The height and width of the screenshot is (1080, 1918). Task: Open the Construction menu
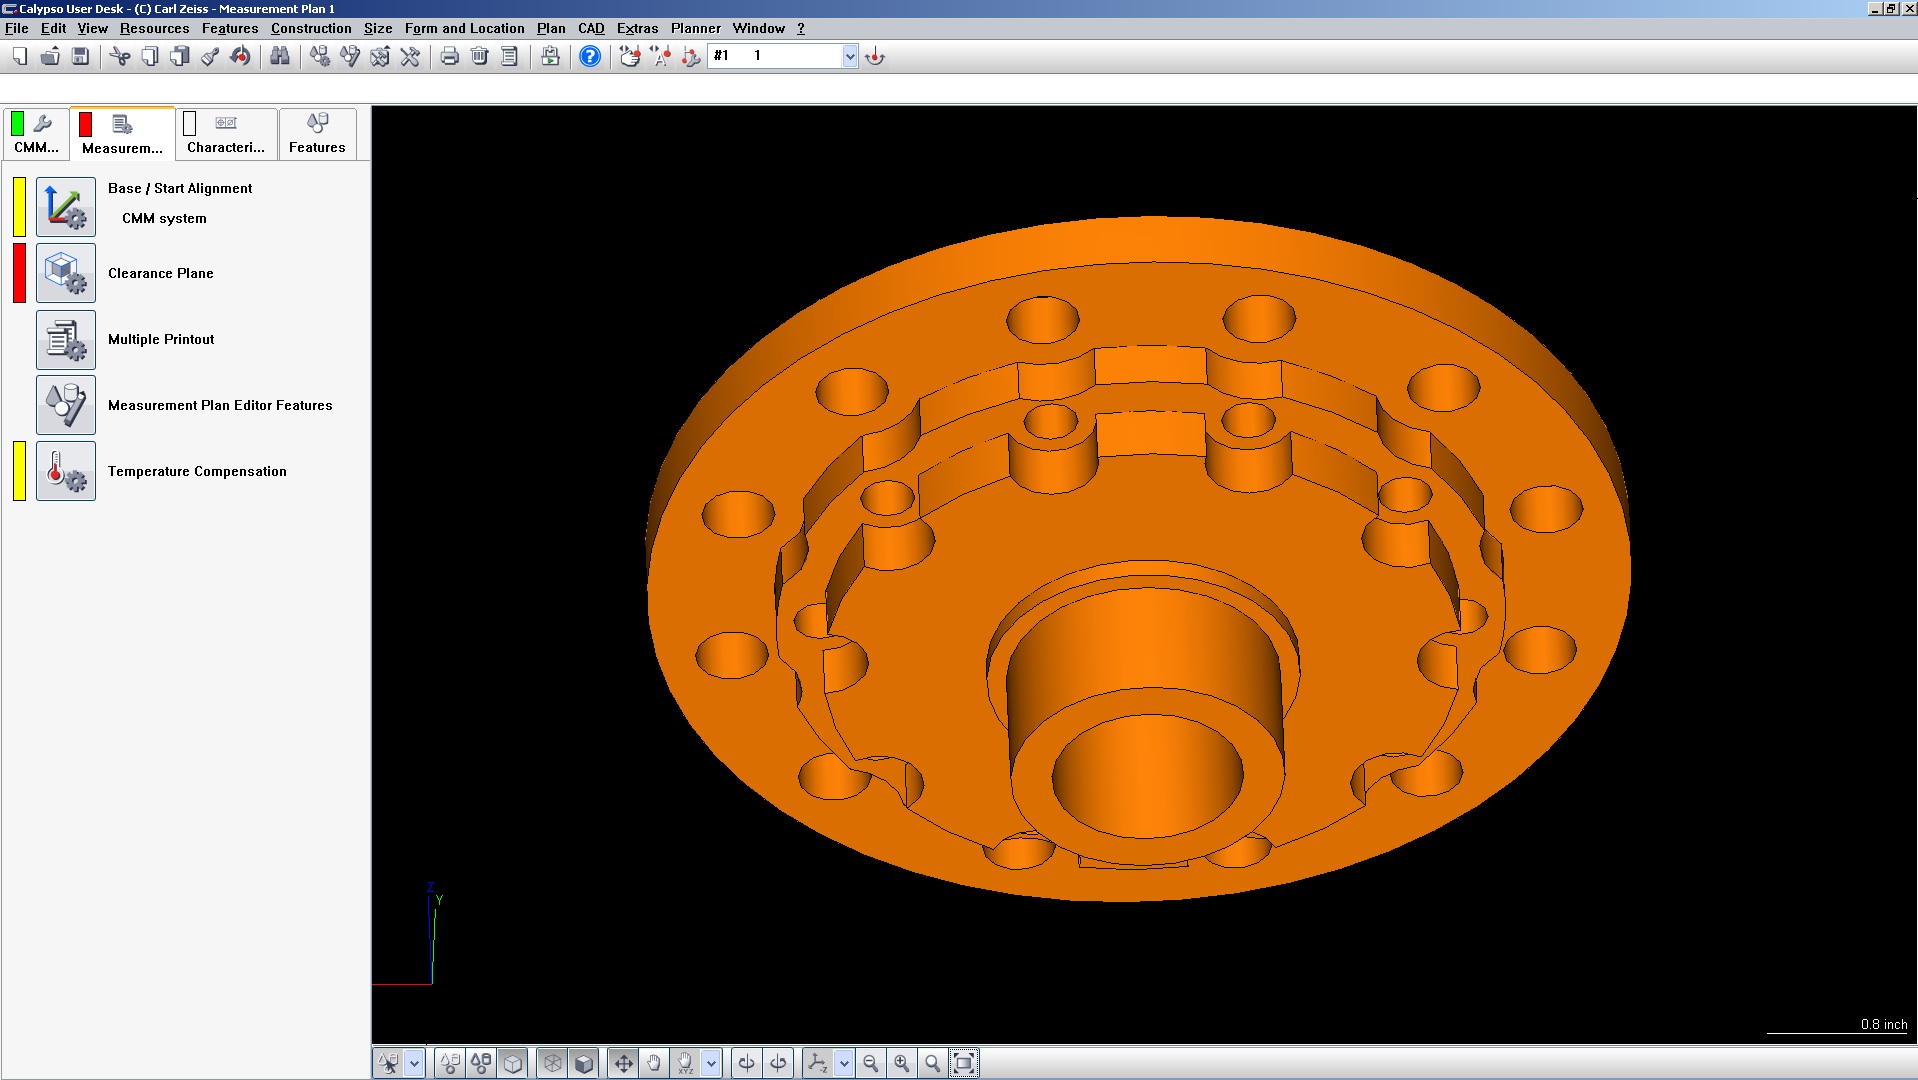click(311, 28)
